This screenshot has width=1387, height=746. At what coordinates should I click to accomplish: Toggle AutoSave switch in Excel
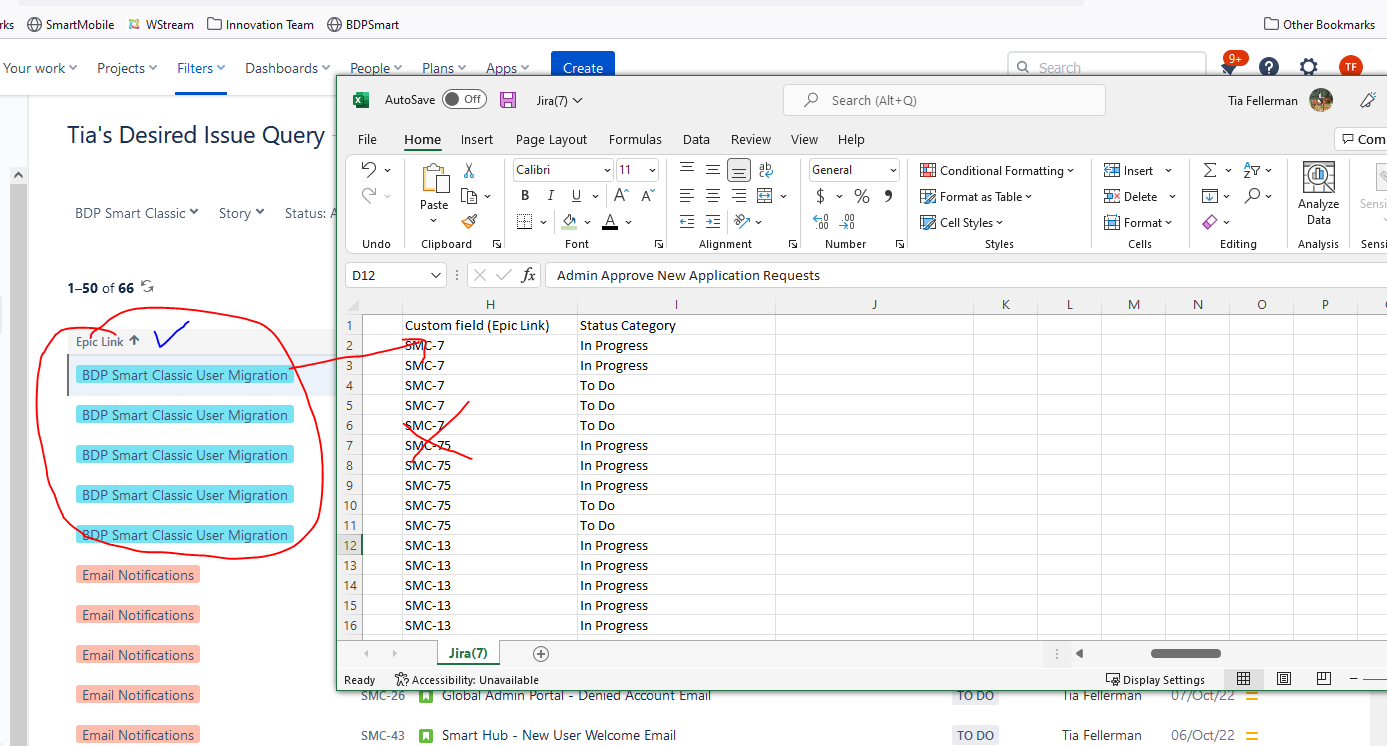(464, 99)
